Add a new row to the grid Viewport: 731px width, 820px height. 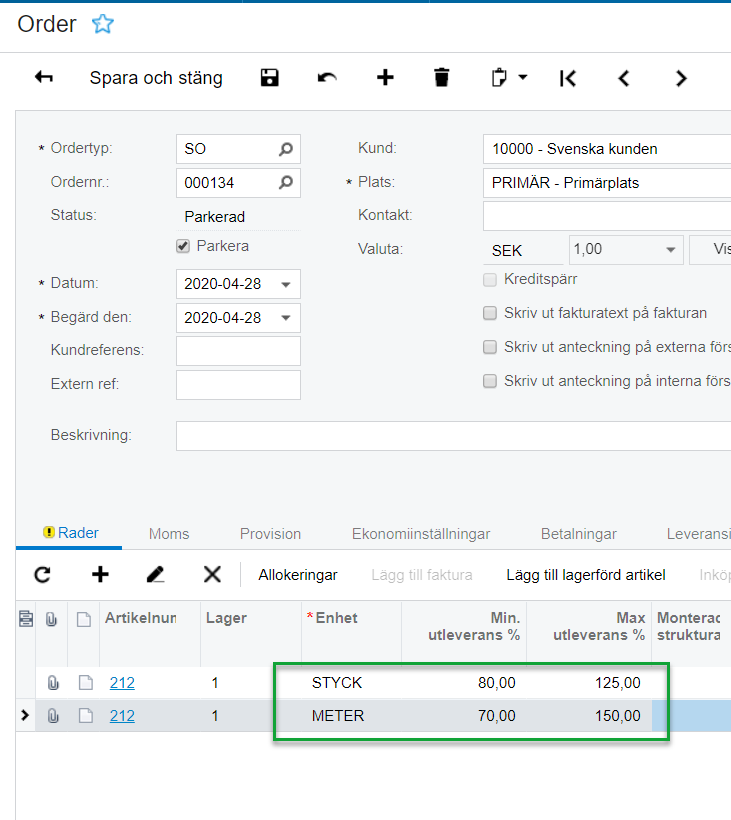100,574
